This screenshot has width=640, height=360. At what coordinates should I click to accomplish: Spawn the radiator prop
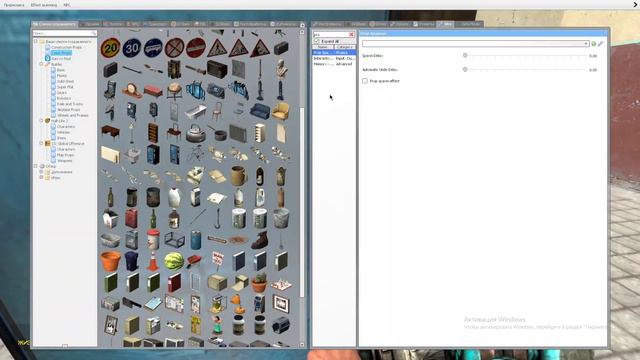pyautogui.click(x=238, y=133)
